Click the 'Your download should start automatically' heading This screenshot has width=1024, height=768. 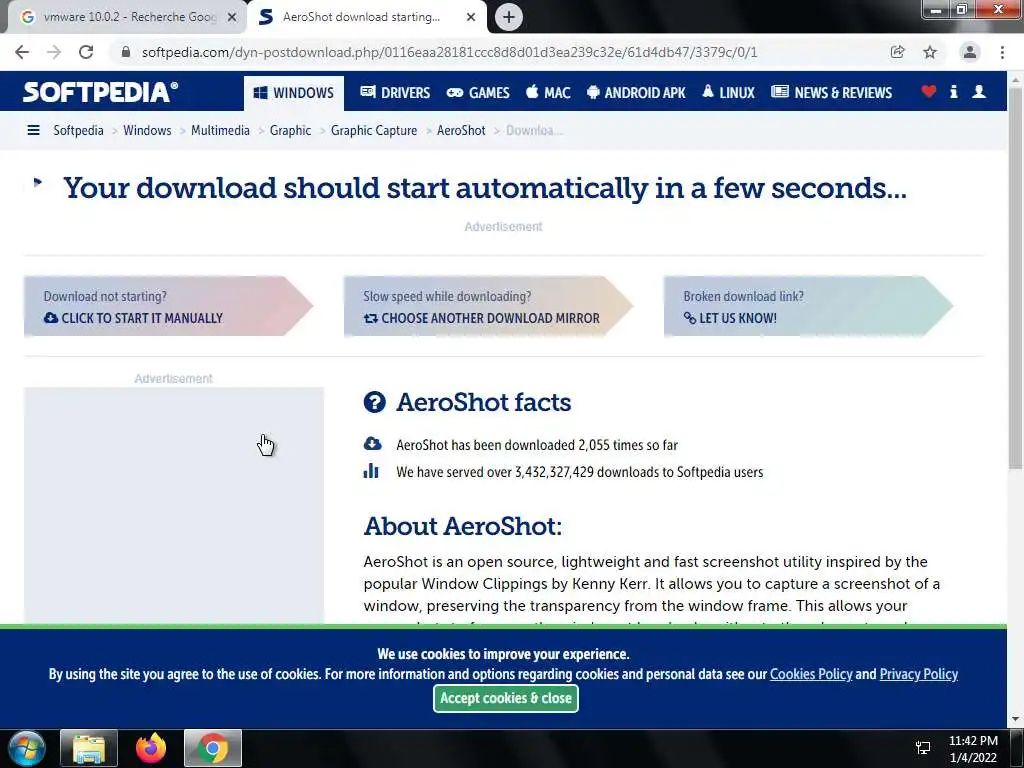(x=485, y=188)
